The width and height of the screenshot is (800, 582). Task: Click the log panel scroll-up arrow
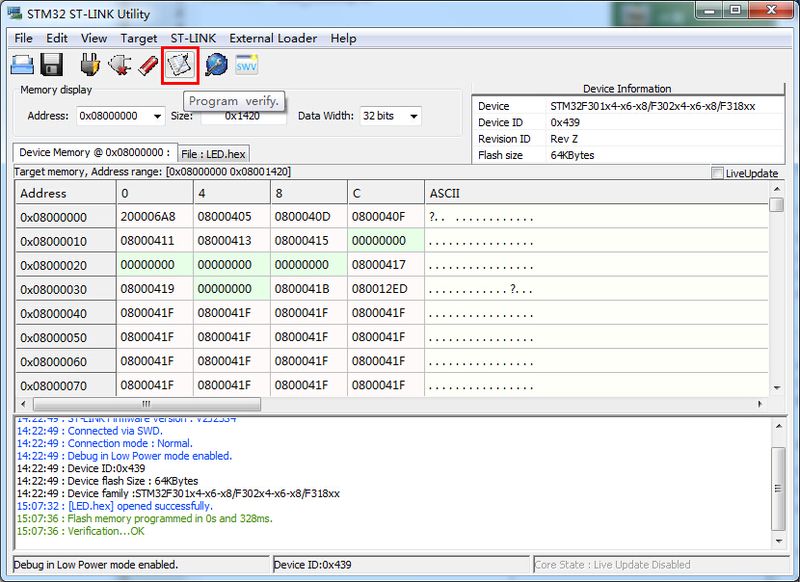point(778,426)
